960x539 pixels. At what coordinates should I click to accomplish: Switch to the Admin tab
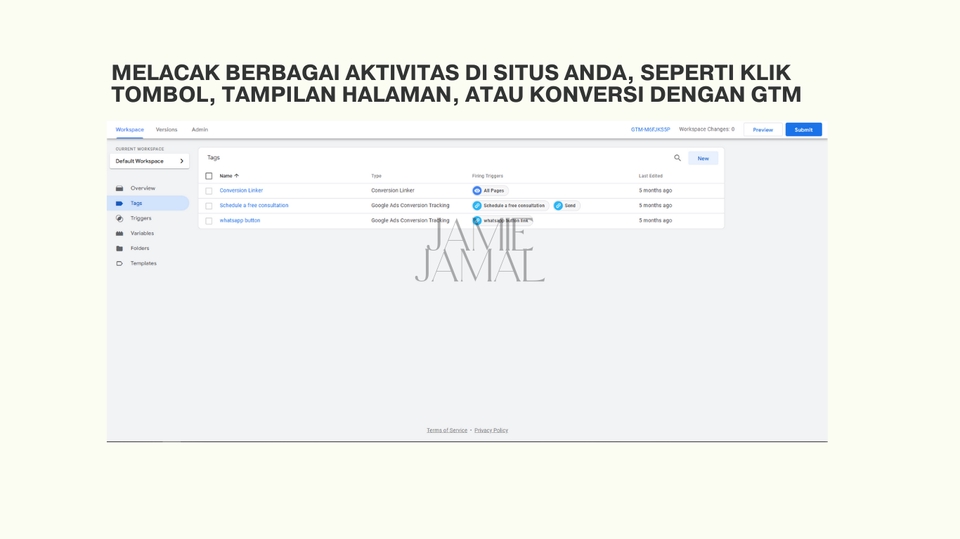200,130
